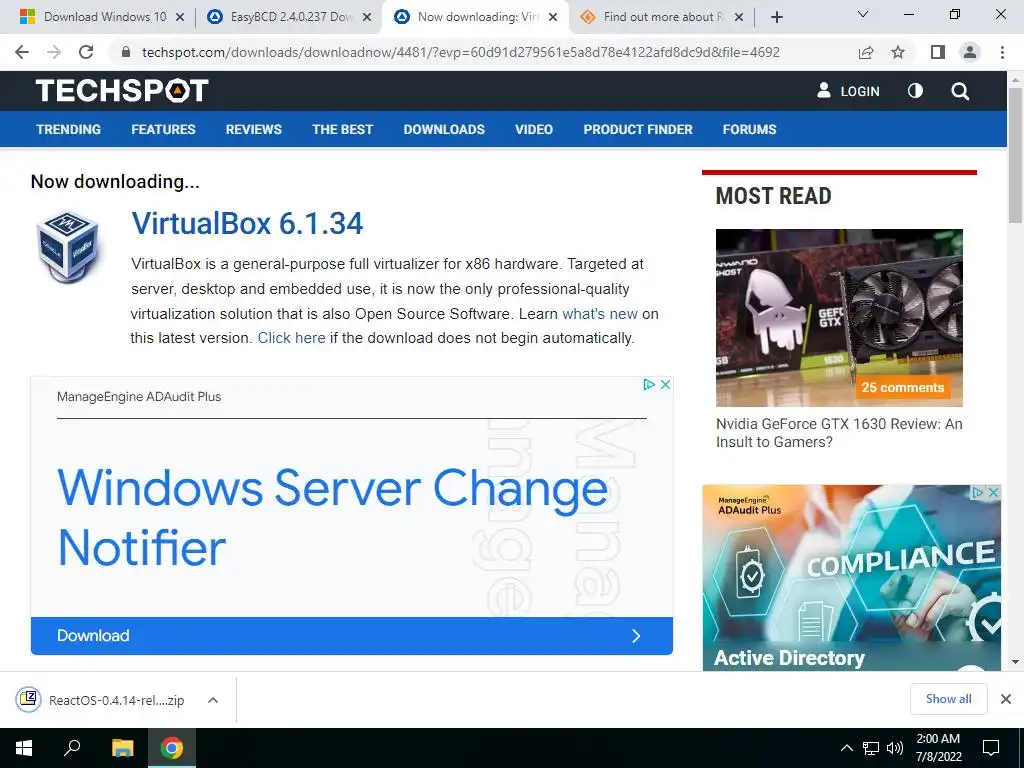Close the downloads bar
Screen dimensions: 1024x768
[1006, 699]
